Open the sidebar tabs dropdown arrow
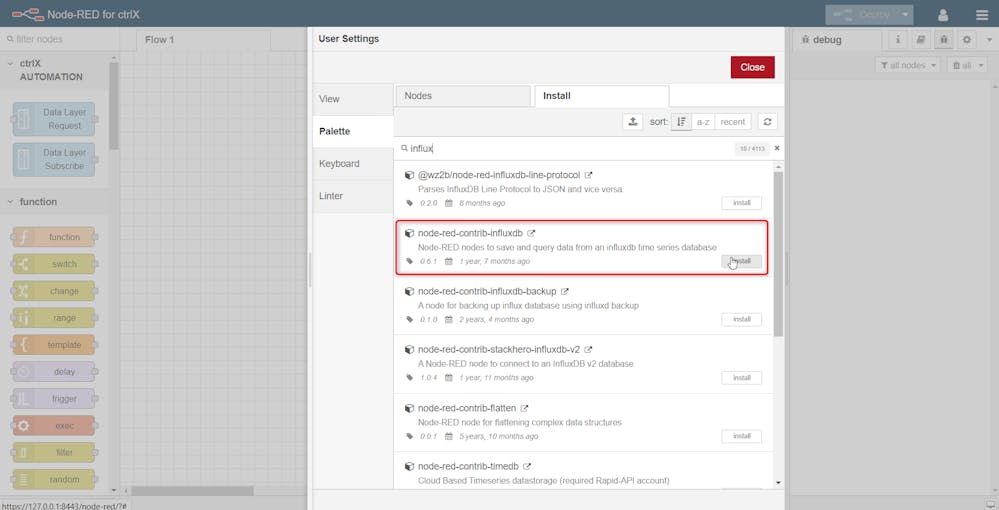The width and height of the screenshot is (999, 510). tap(989, 40)
